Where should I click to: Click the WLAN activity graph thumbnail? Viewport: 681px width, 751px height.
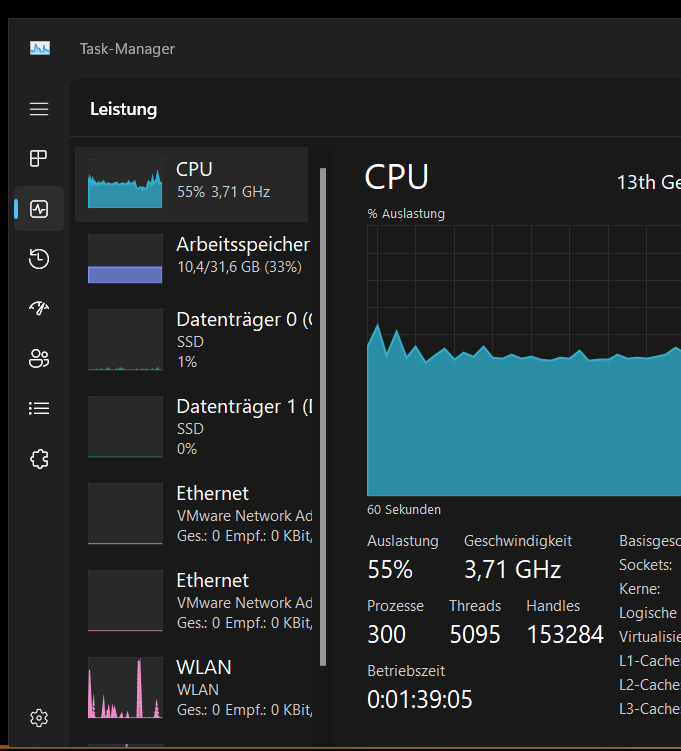point(125,688)
